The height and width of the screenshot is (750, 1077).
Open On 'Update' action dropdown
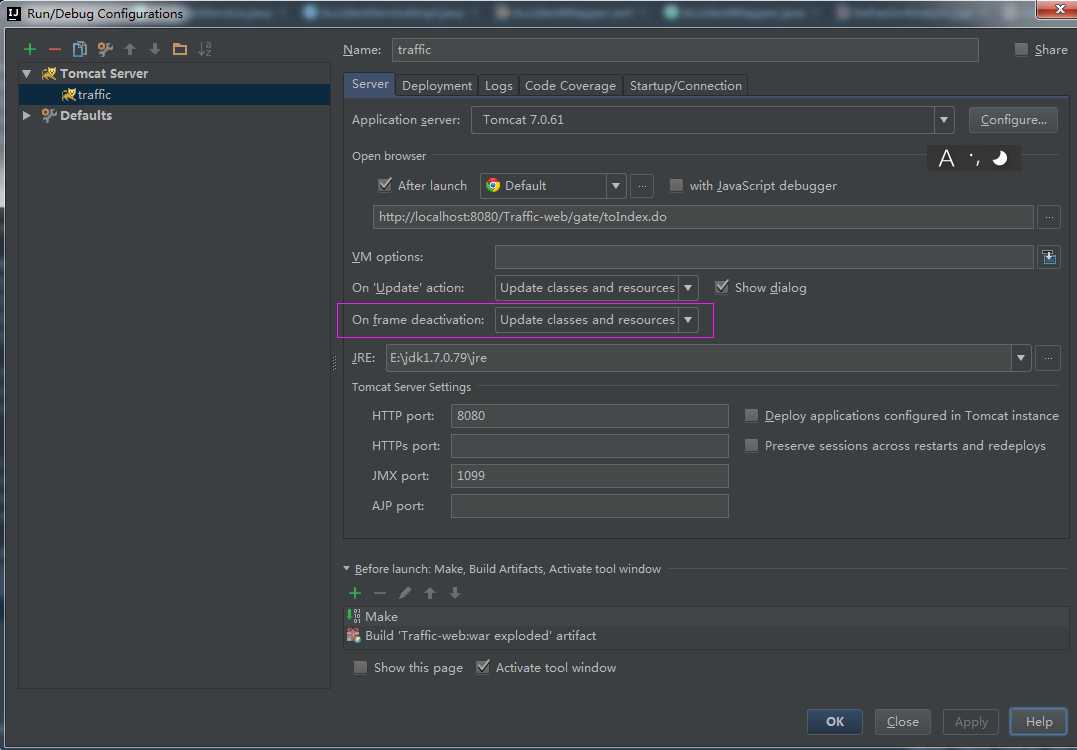pos(596,288)
